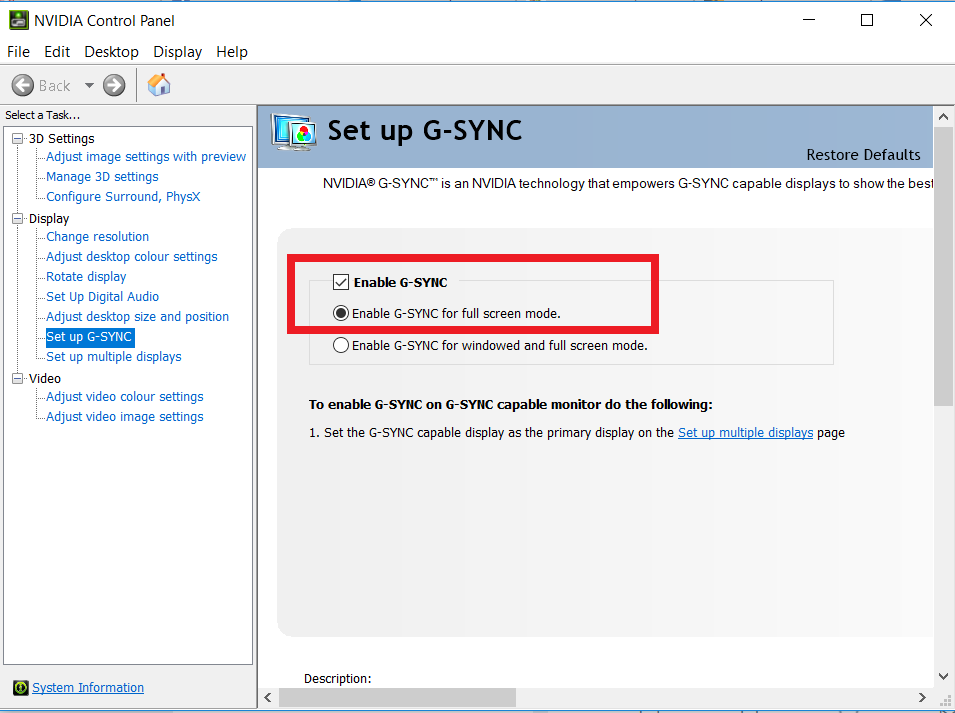The image size is (955, 713).
Task: Close the NVIDIA Control Panel window
Action: pyautogui.click(x=926, y=20)
